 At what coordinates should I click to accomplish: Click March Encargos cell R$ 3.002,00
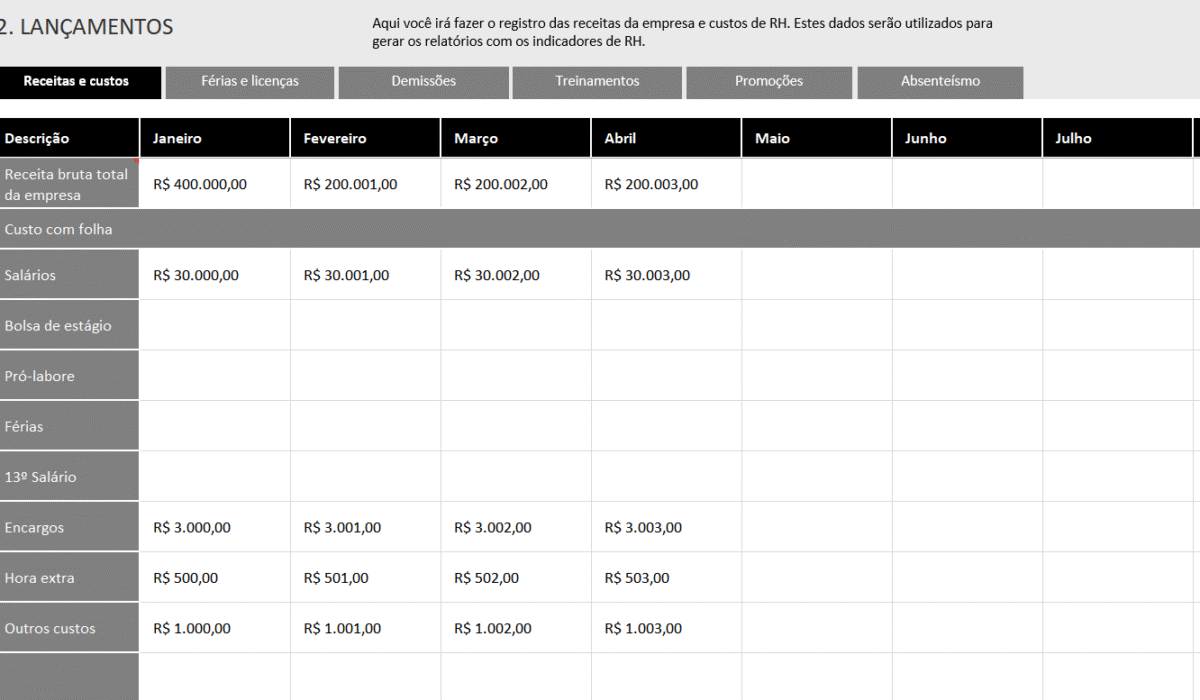click(x=515, y=528)
